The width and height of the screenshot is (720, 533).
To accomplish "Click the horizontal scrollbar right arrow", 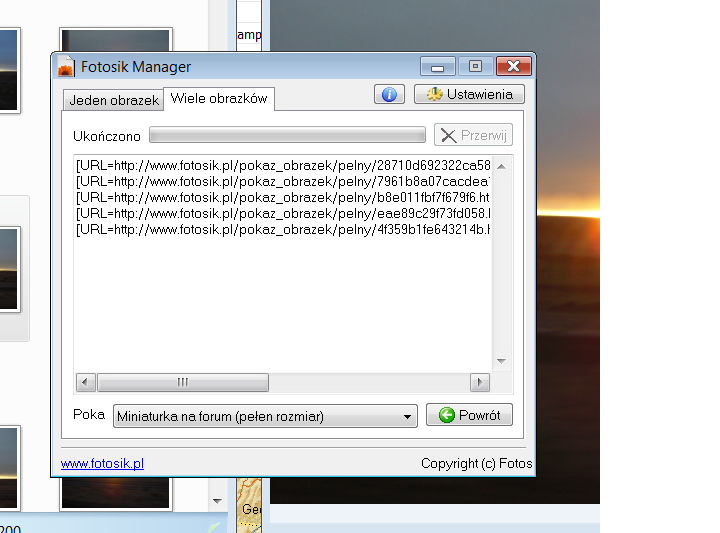I will (480, 382).
